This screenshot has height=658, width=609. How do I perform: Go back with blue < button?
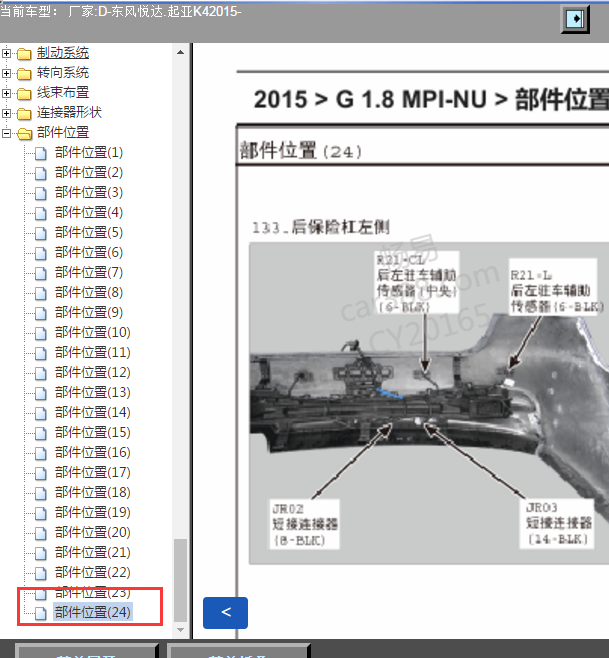coord(225,613)
